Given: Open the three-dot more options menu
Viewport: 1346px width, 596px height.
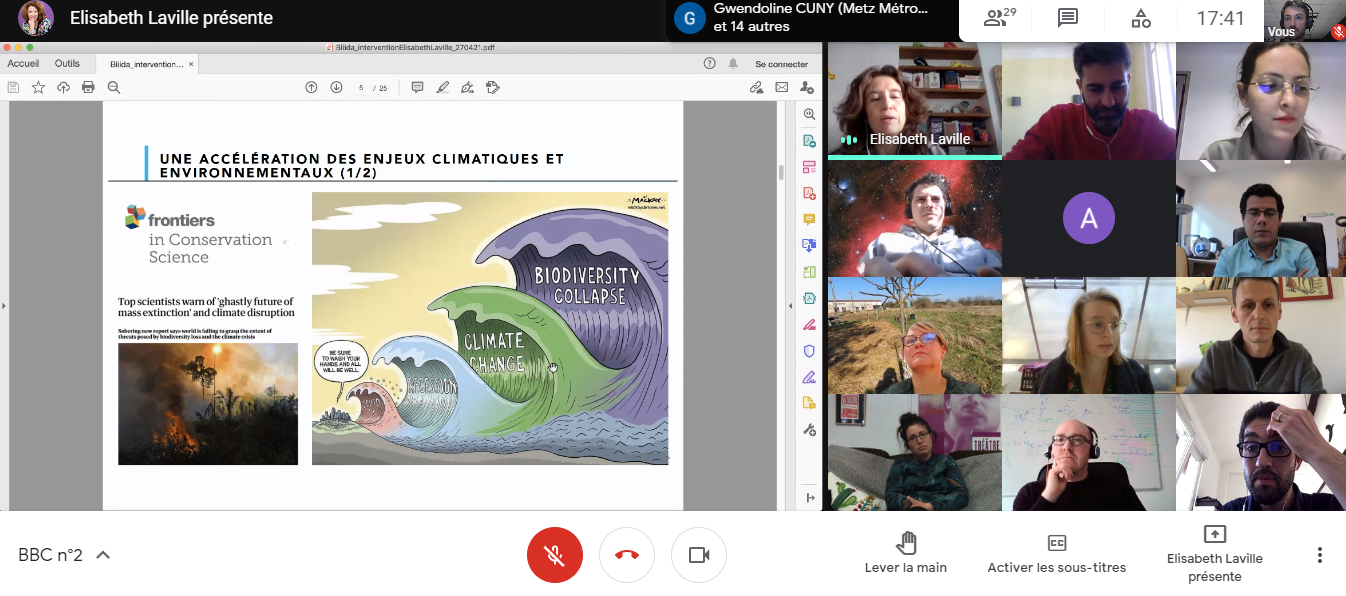Looking at the screenshot, I should (x=1320, y=555).
